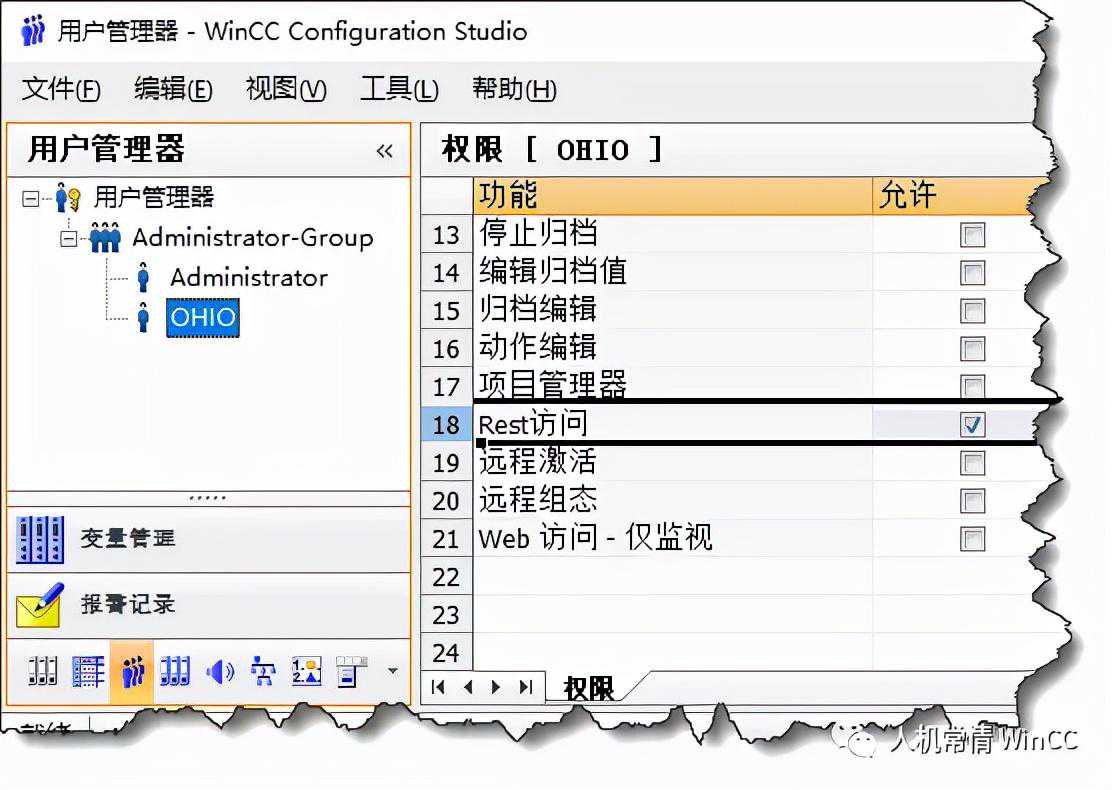
Task: Select the highlighted User Administrator people icon
Action: pos(132,672)
